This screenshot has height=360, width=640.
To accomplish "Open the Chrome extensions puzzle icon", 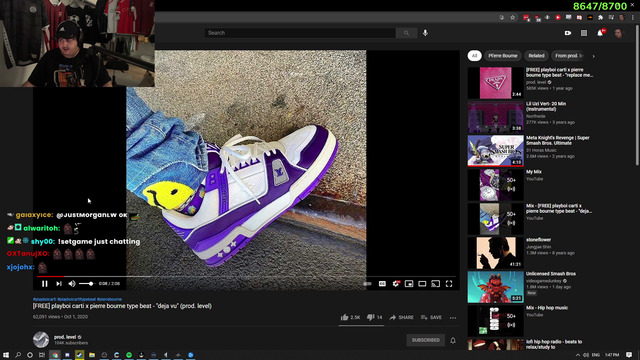I will [x=600, y=18].
